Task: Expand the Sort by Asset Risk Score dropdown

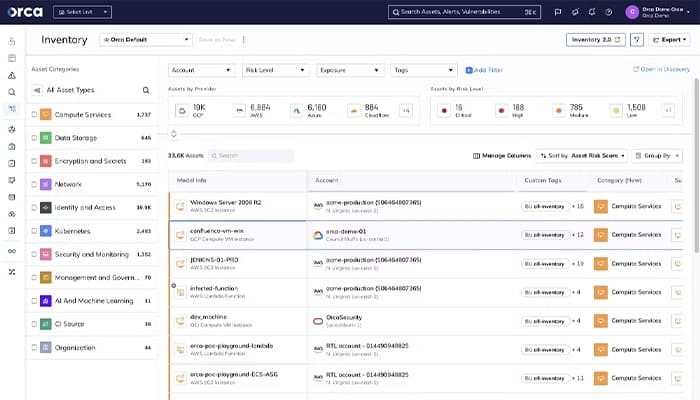Action: coord(582,156)
